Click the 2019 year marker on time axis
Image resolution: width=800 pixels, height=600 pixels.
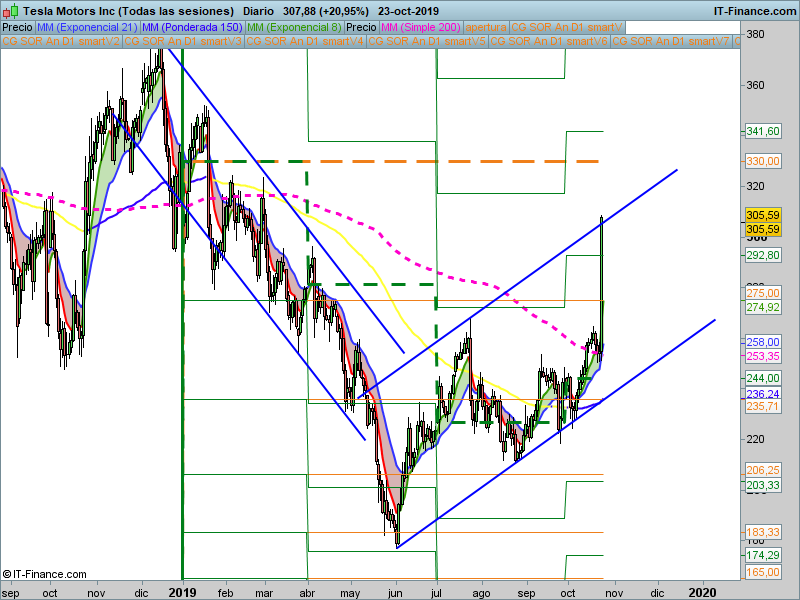tap(182, 593)
